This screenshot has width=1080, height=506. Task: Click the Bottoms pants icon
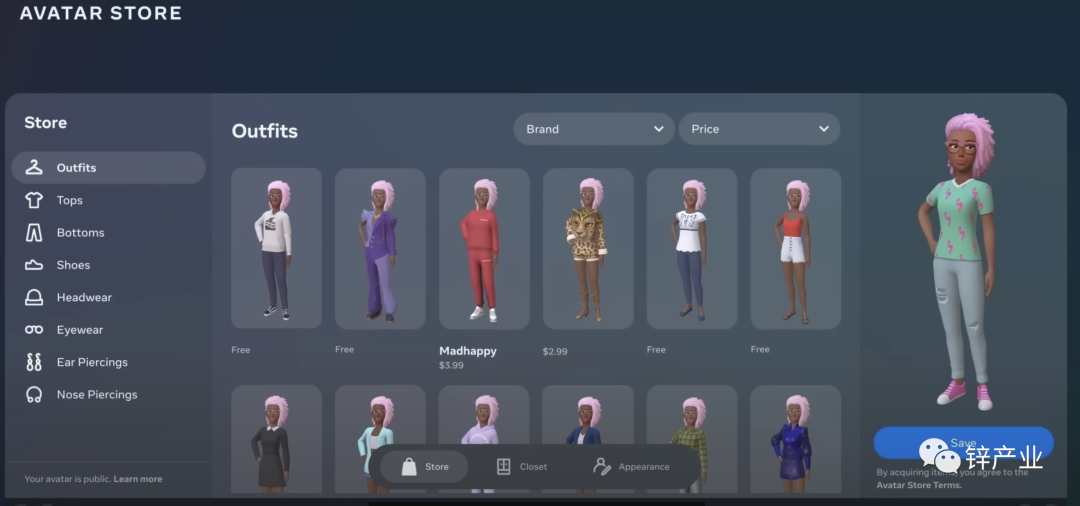[x=34, y=233]
